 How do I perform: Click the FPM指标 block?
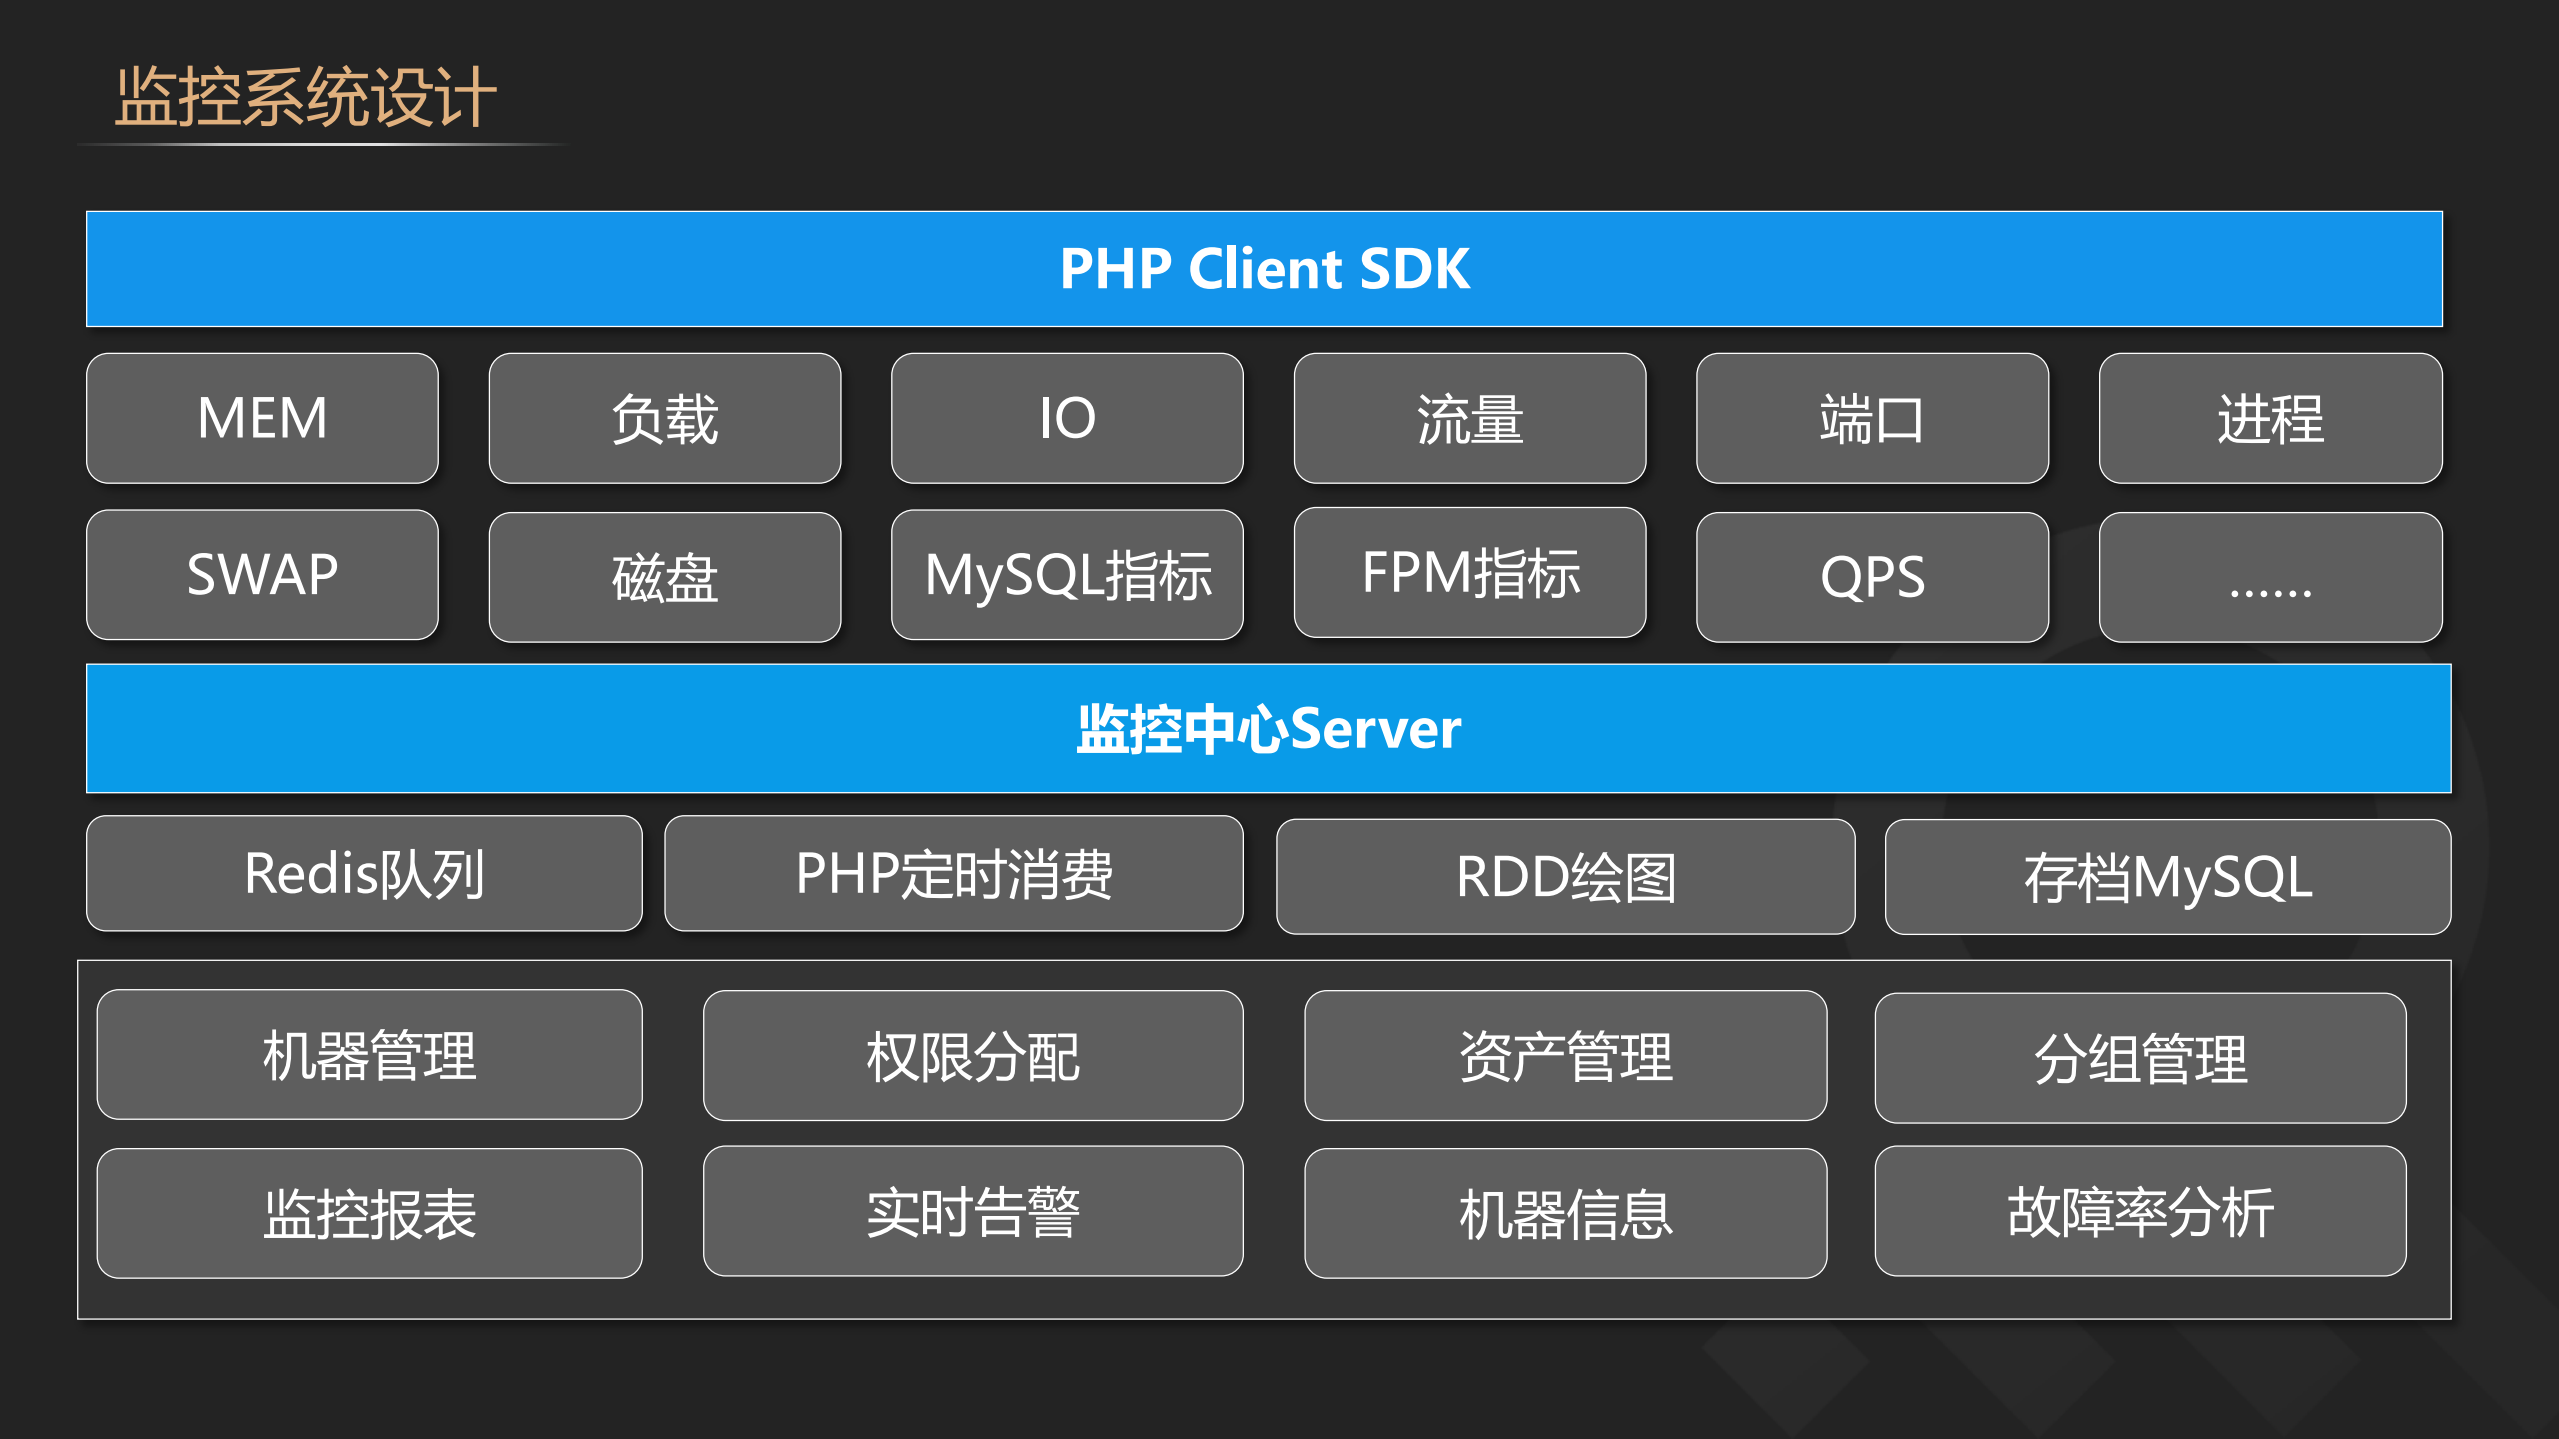tap(1468, 574)
